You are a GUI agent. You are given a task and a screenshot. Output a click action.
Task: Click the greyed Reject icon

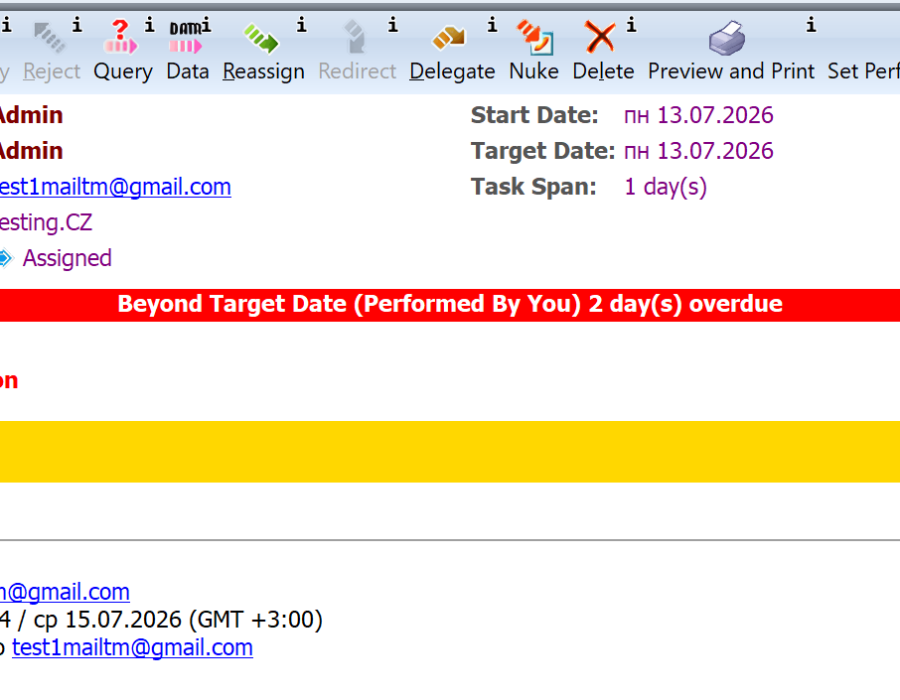click(49, 37)
